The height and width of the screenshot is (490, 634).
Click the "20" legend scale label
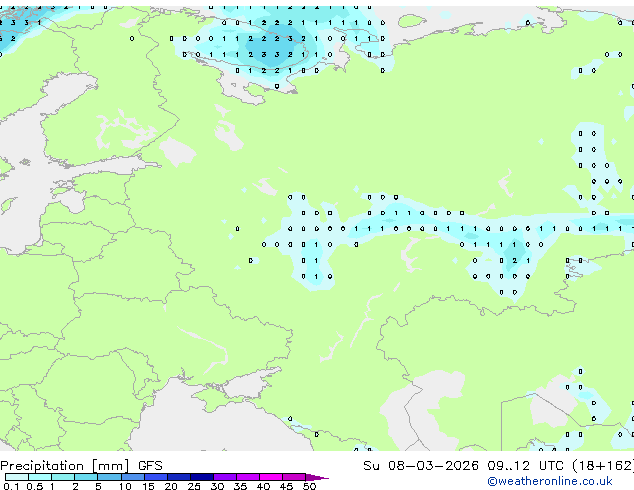click(x=171, y=486)
